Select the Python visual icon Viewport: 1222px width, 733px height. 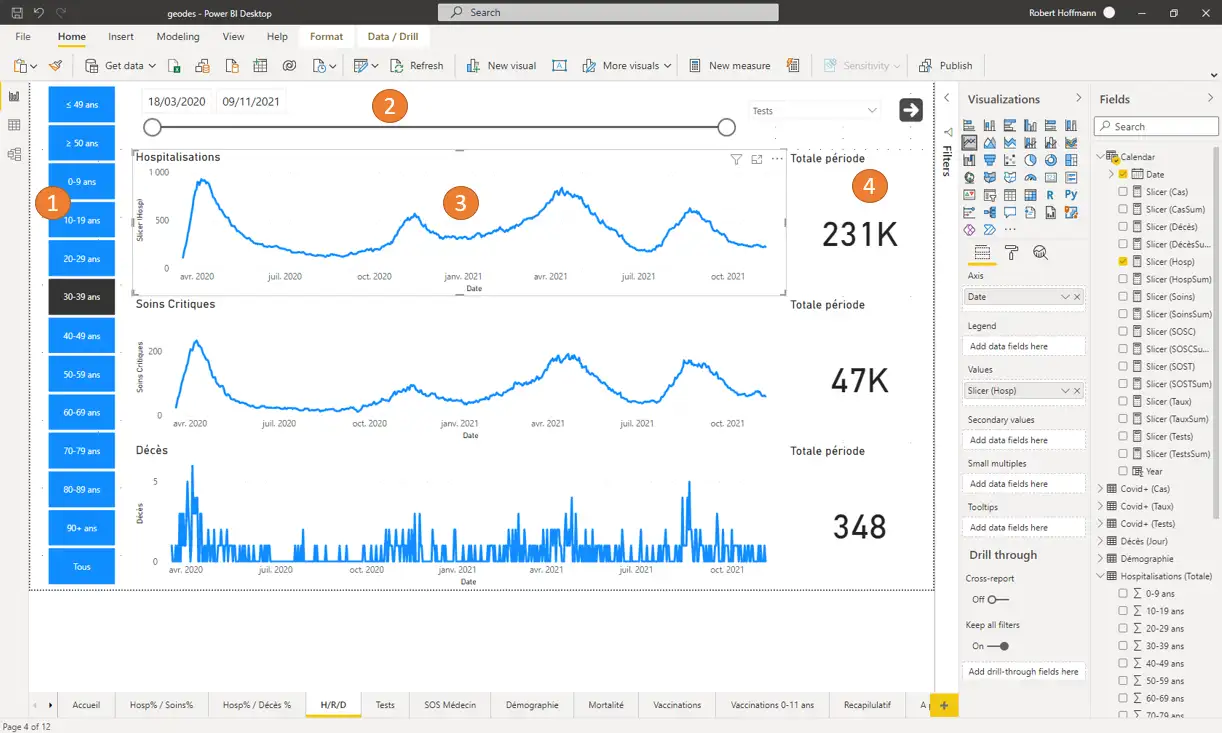click(1071, 194)
